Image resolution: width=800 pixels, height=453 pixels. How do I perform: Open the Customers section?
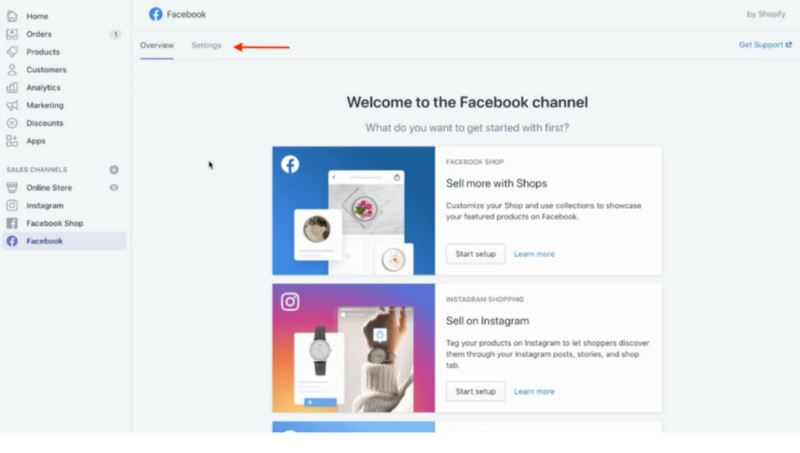click(46, 70)
